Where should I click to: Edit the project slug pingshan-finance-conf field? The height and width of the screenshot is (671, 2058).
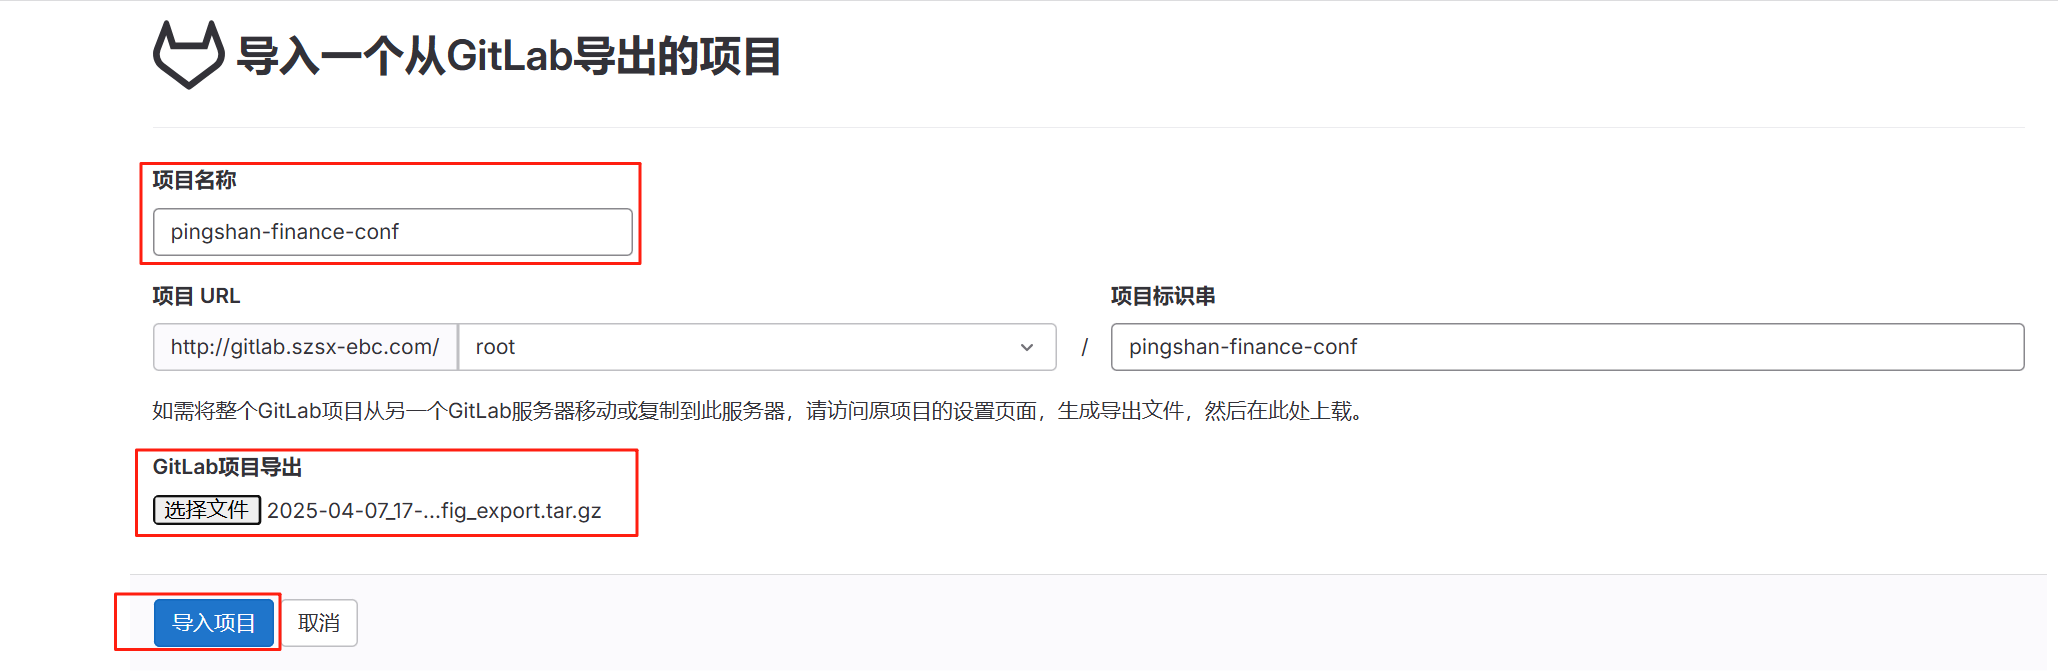click(x=1567, y=347)
